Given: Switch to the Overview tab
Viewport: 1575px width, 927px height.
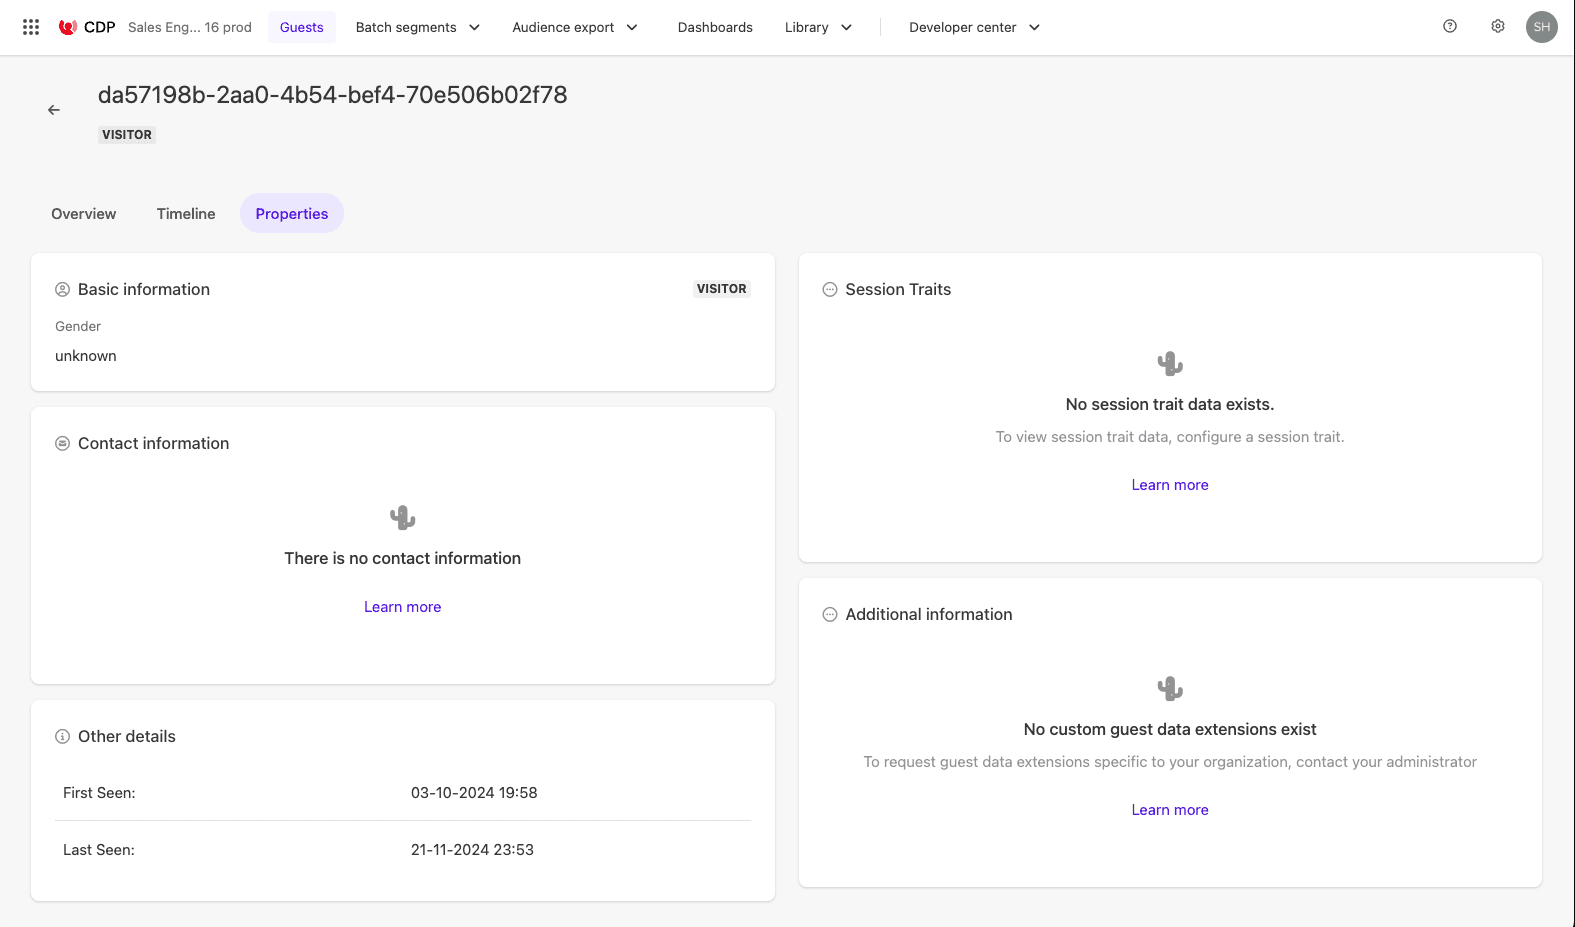Looking at the screenshot, I should 84,214.
